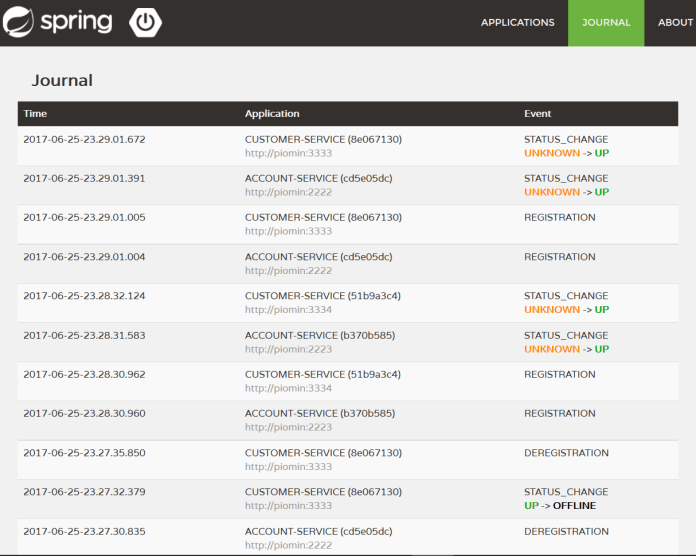This screenshot has height=556, width=696.
Task: Click the Event column header
Action: tap(537, 114)
